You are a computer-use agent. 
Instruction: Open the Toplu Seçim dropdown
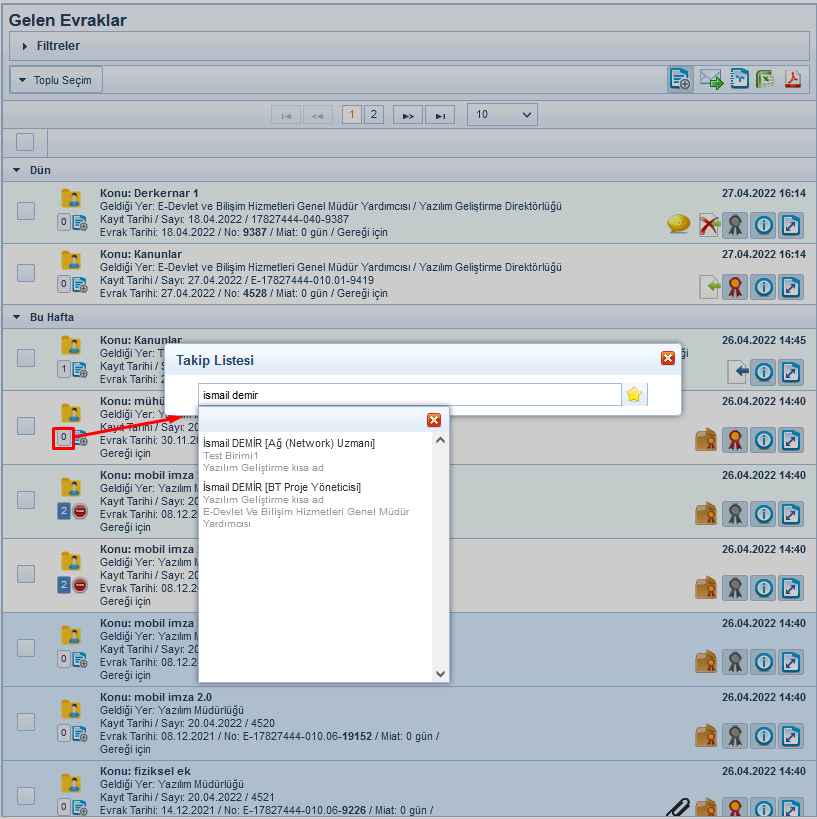[x=57, y=80]
